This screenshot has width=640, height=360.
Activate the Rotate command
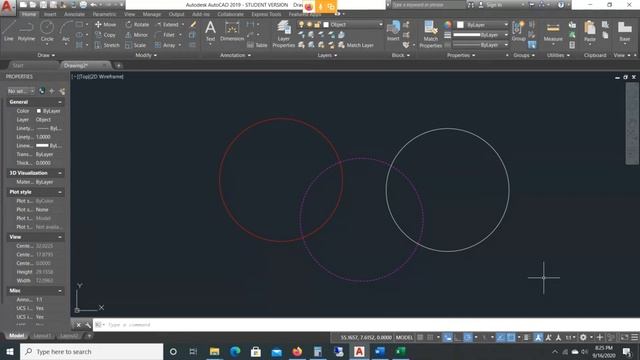point(137,24)
